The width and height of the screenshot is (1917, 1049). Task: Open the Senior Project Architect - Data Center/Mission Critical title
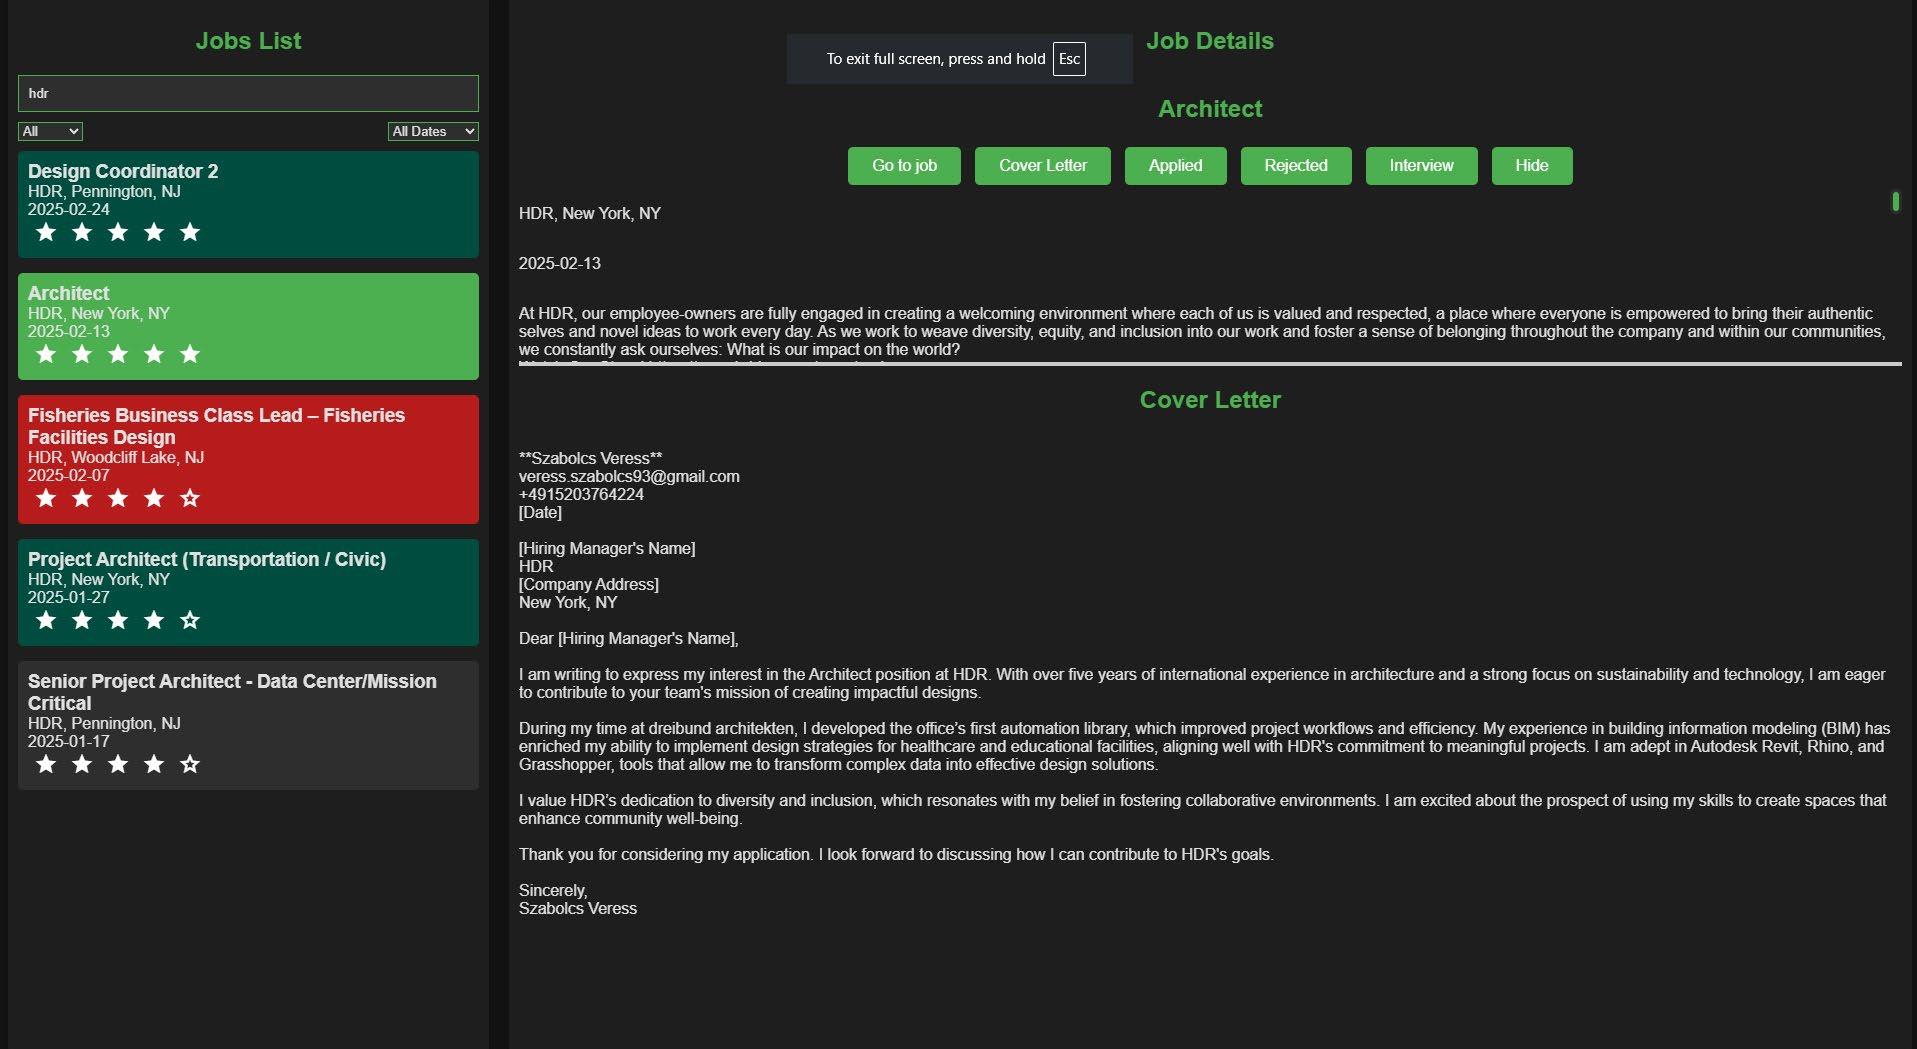pyautogui.click(x=232, y=692)
